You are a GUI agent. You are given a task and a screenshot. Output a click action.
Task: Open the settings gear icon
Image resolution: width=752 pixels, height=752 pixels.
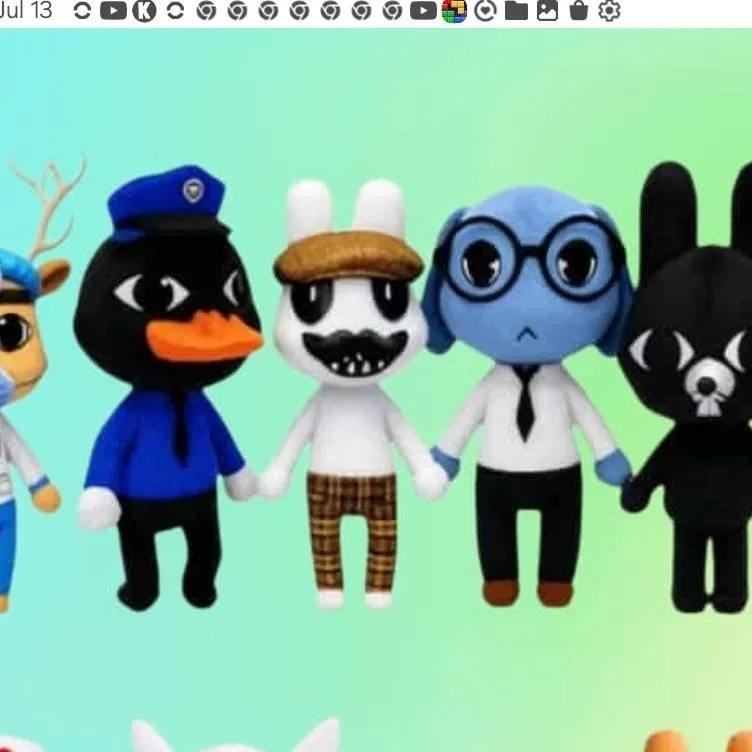click(x=610, y=11)
